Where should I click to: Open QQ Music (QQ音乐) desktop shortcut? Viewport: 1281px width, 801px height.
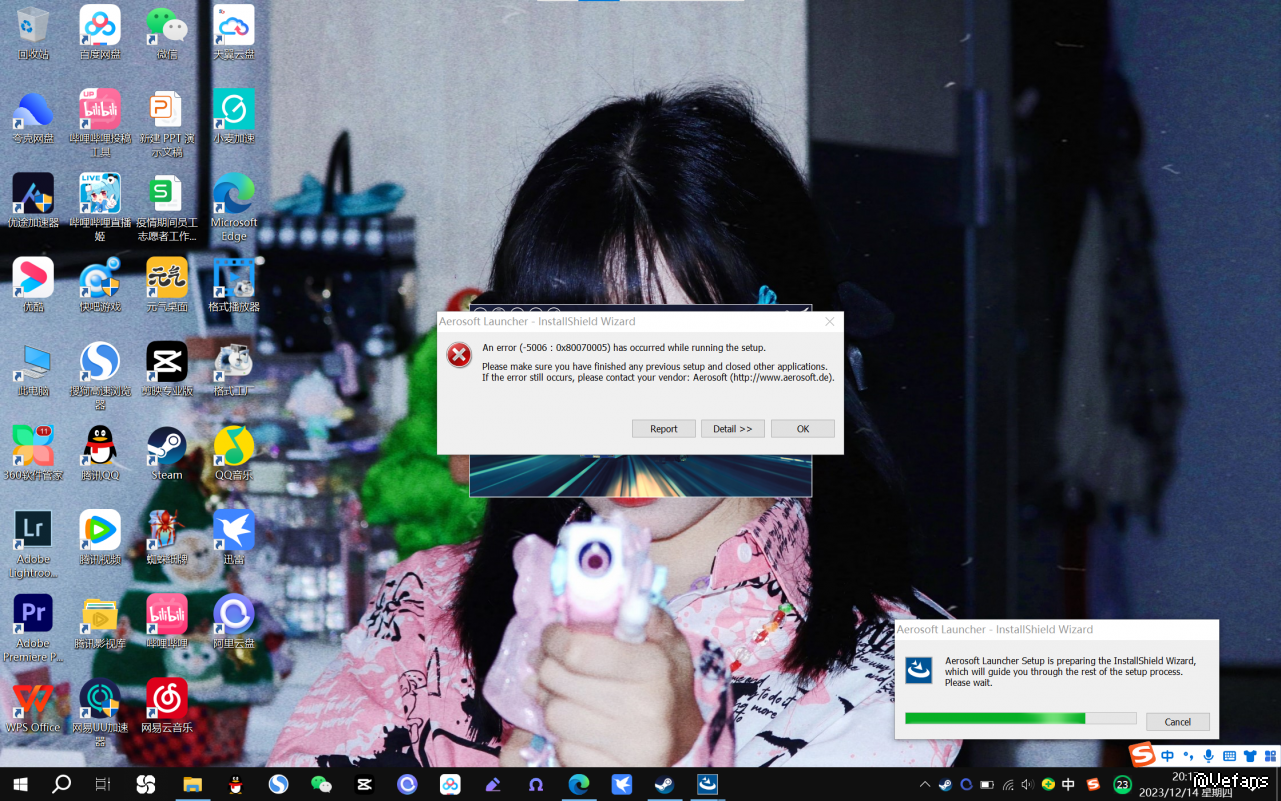[x=234, y=453]
